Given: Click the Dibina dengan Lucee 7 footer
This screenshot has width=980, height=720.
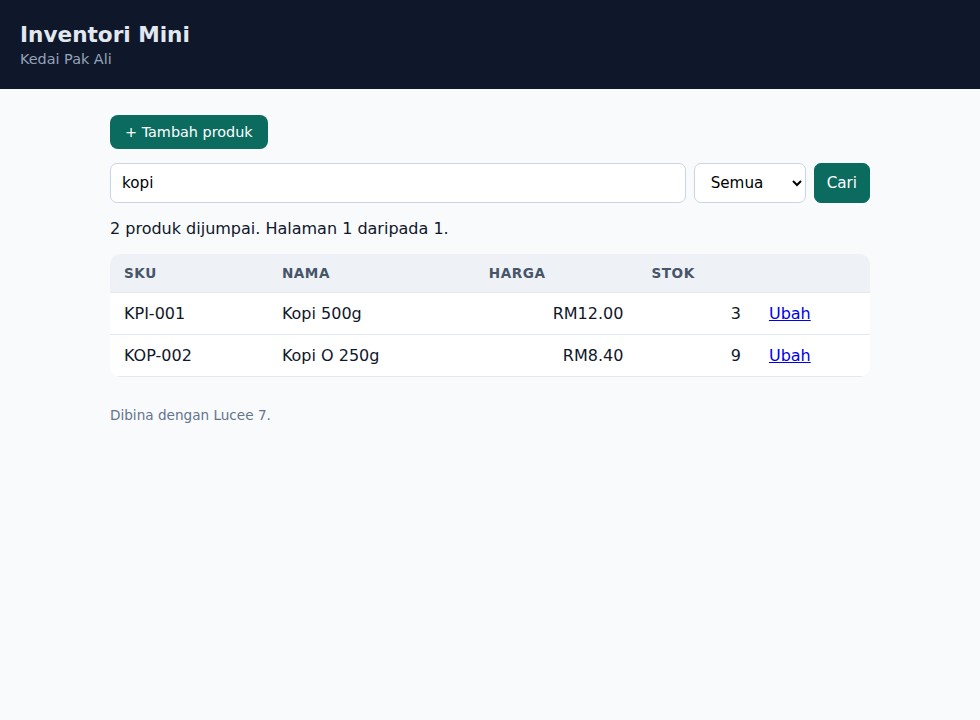Looking at the screenshot, I should pyautogui.click(x=190, y=415).
